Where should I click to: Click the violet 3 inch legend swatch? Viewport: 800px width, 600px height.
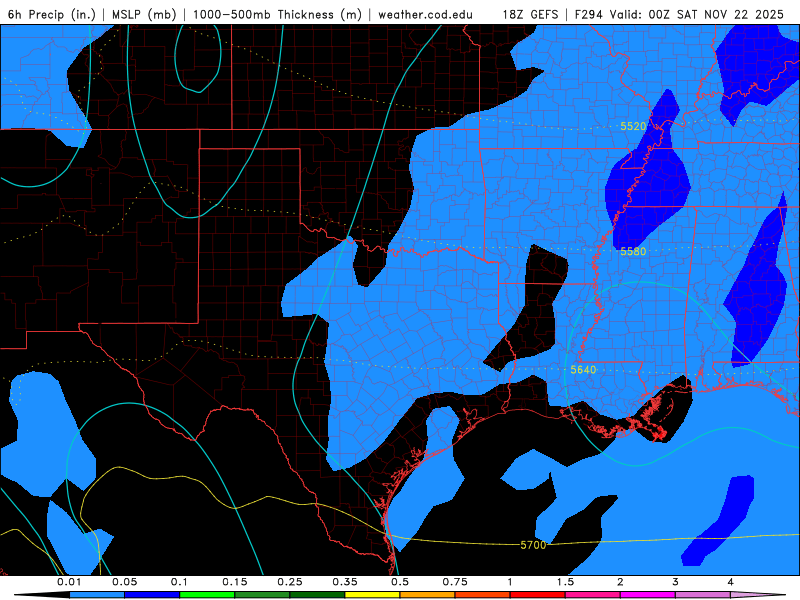coord(703,595)
